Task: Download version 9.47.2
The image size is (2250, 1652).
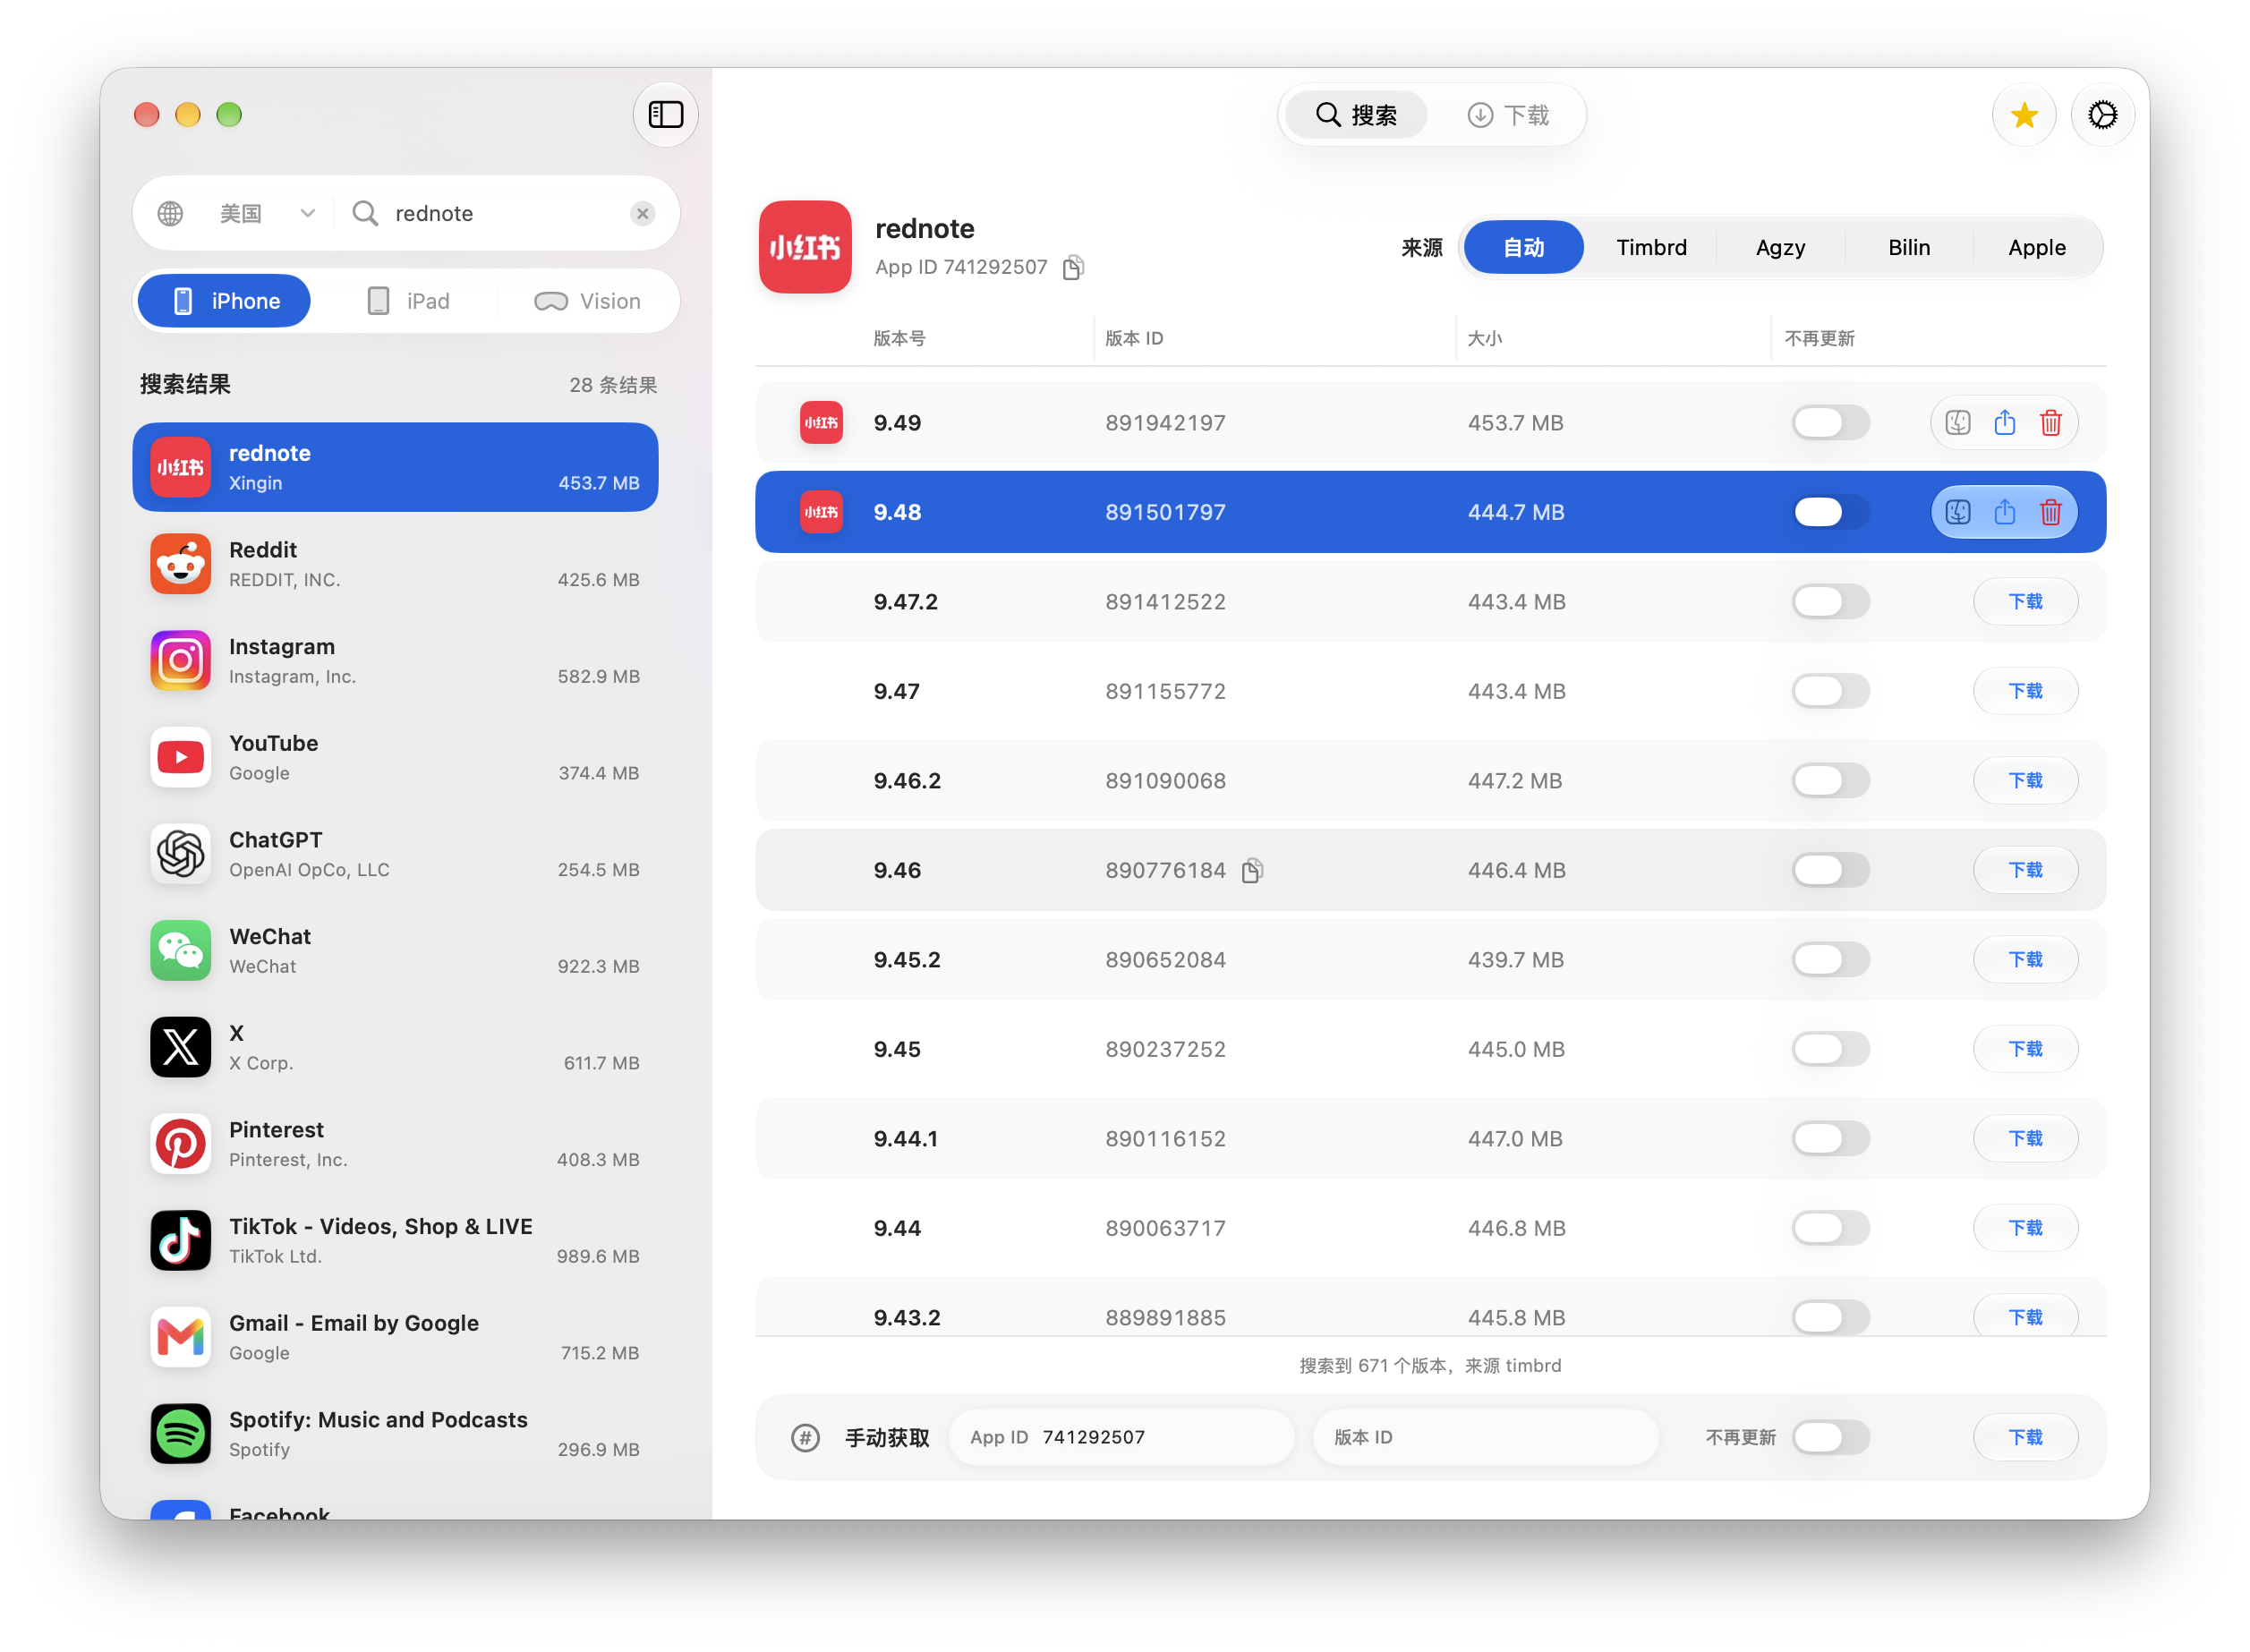Action: coord(2025,602)
